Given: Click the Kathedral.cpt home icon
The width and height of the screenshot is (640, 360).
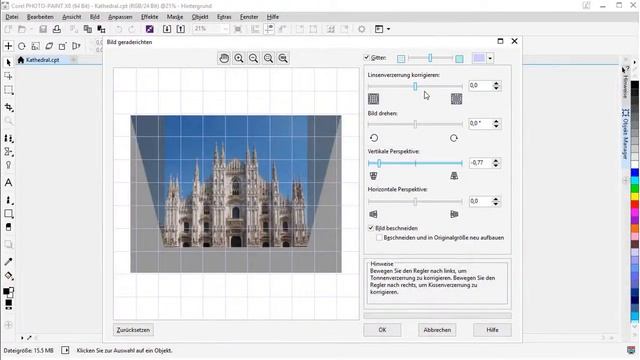Looking at the screenshot, I should (x=21, y=60).
